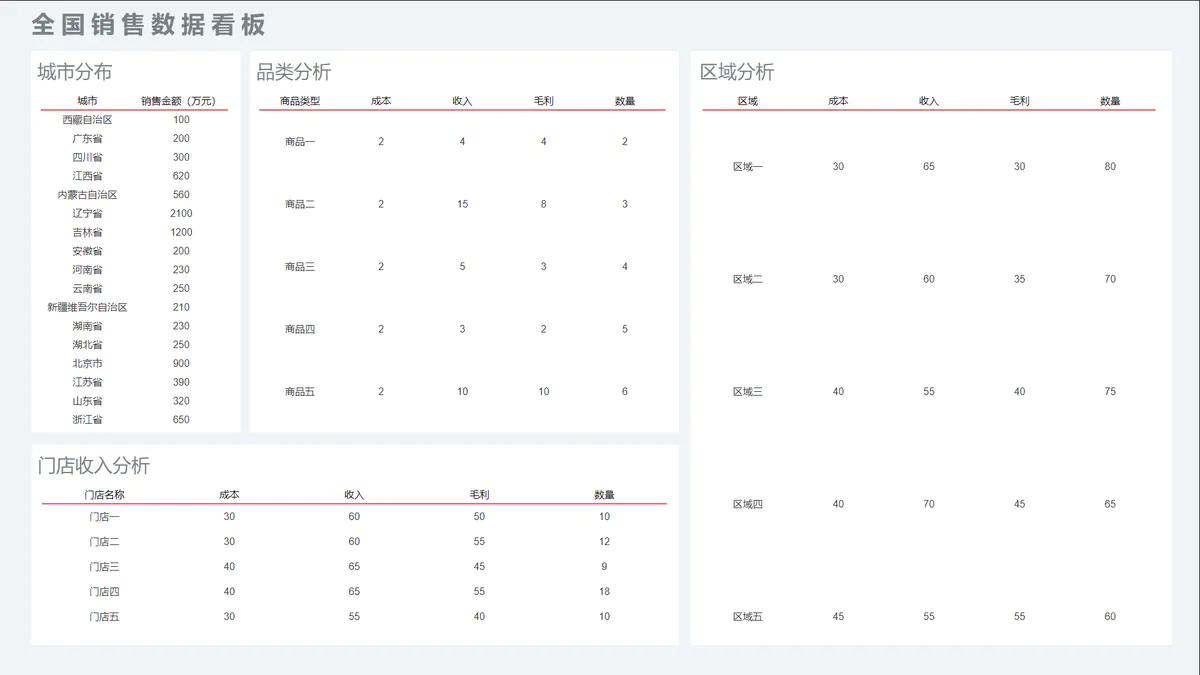Select the 门店二 row label
Image resolution: width=1200 pixels, height=675 pixels.
click(x=104, y=542)
